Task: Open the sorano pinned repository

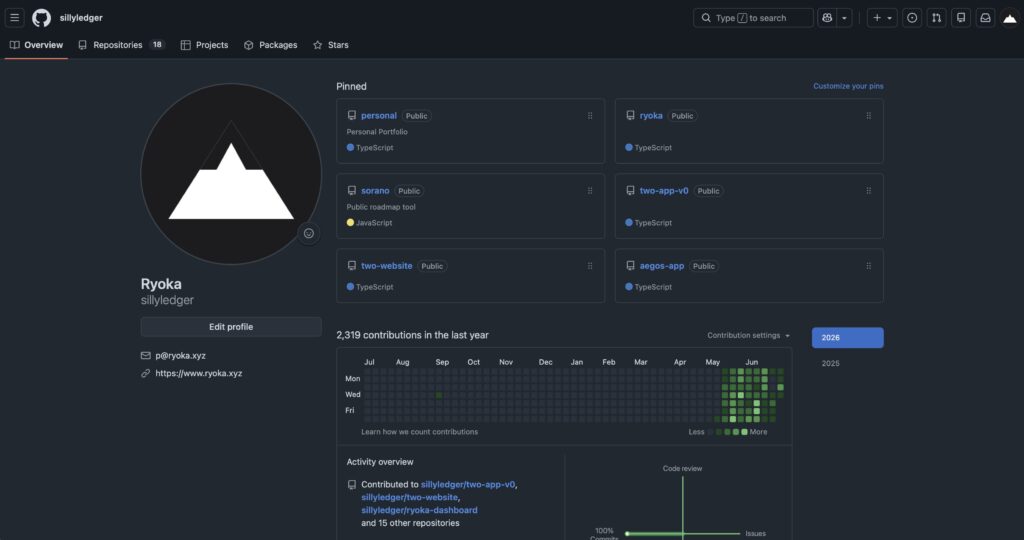Action: 375,191
